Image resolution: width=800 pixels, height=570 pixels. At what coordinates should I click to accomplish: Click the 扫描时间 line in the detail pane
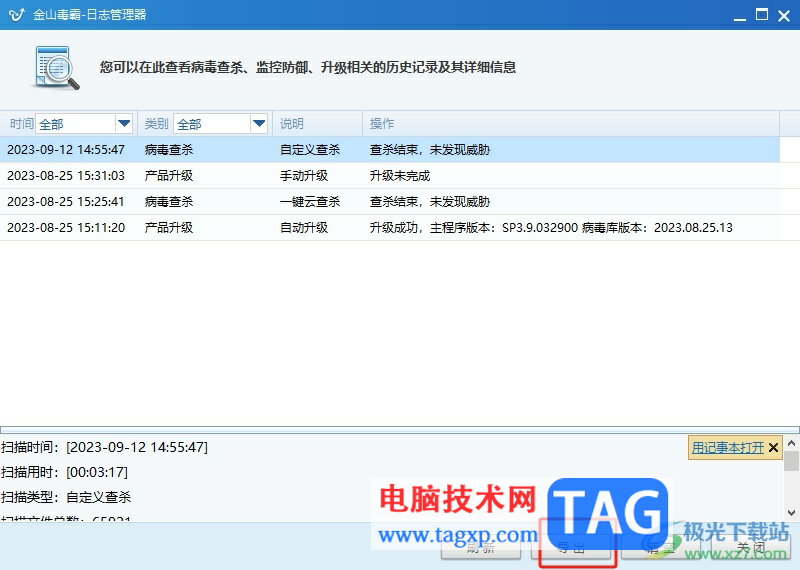click(x=105, y=447)
